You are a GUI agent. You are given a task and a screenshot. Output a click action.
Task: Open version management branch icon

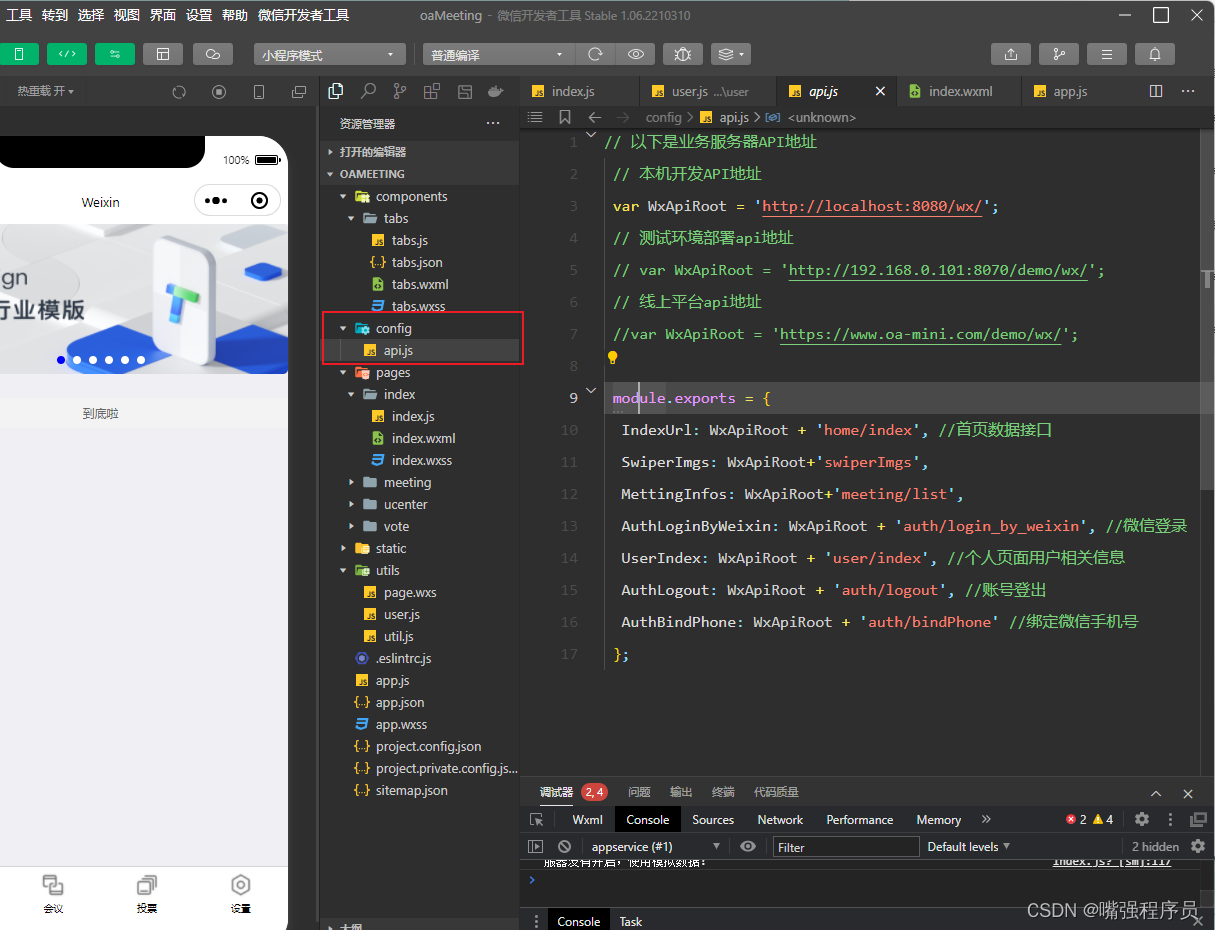pos(1059,54)
